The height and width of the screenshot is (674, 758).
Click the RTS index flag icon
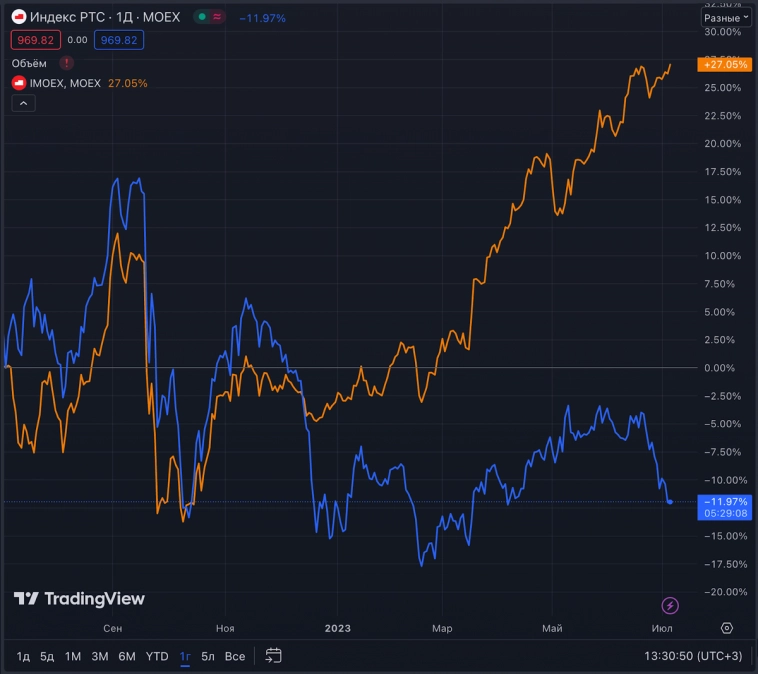click(x=18, y=18)
